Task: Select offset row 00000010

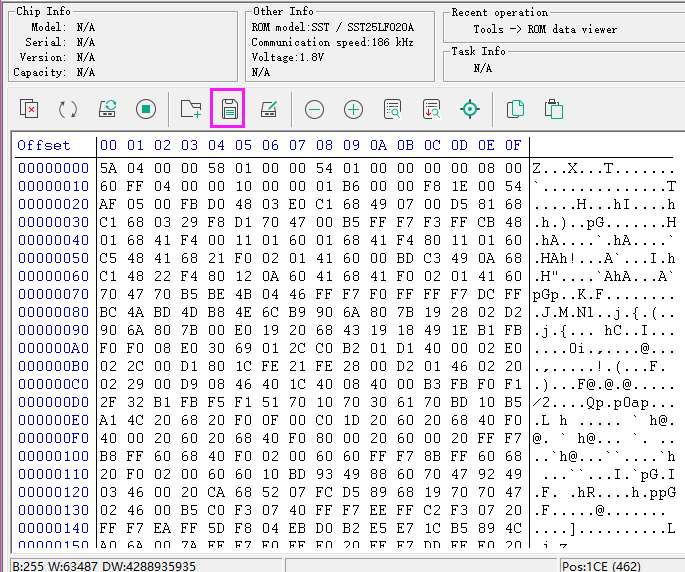Action: tap(53, 186)
